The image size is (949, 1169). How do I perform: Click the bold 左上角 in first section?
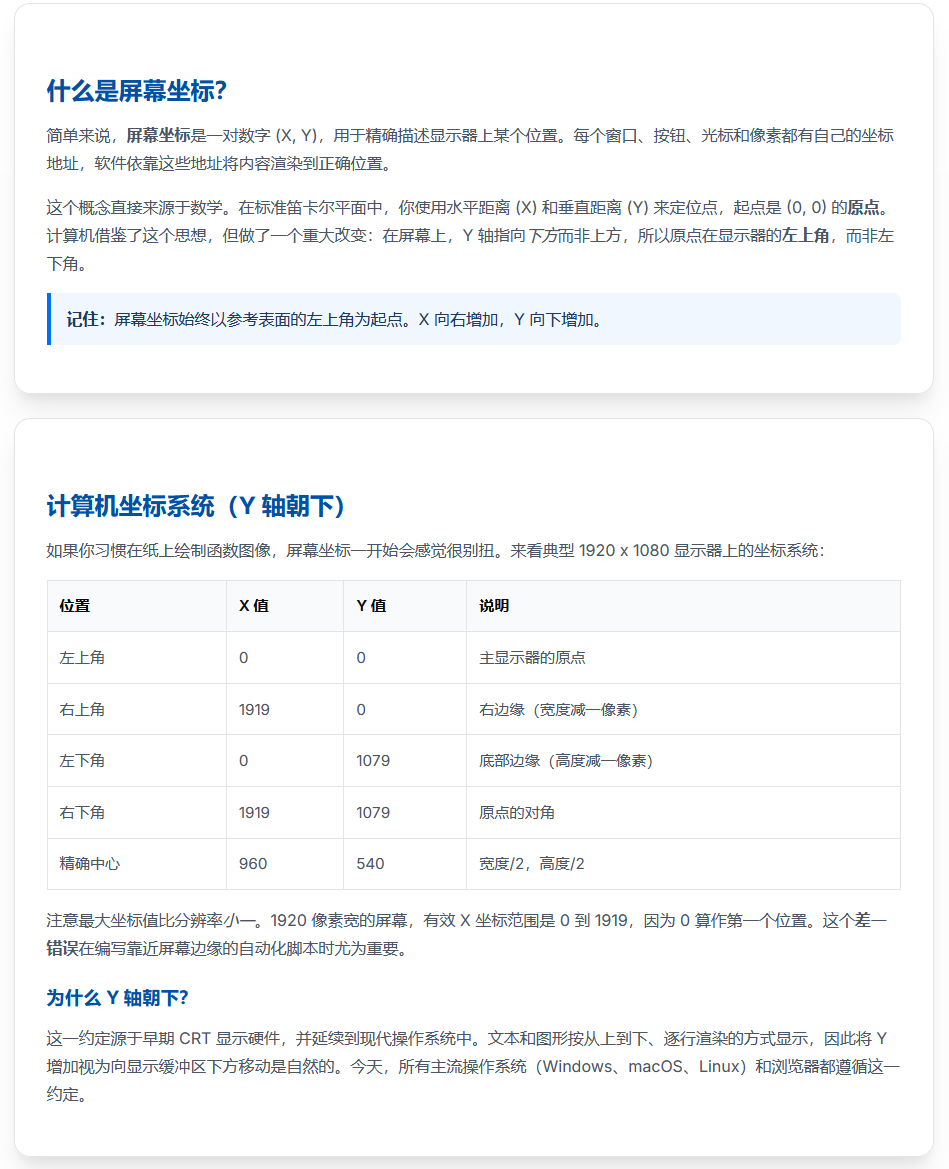[x=805, y=236]
